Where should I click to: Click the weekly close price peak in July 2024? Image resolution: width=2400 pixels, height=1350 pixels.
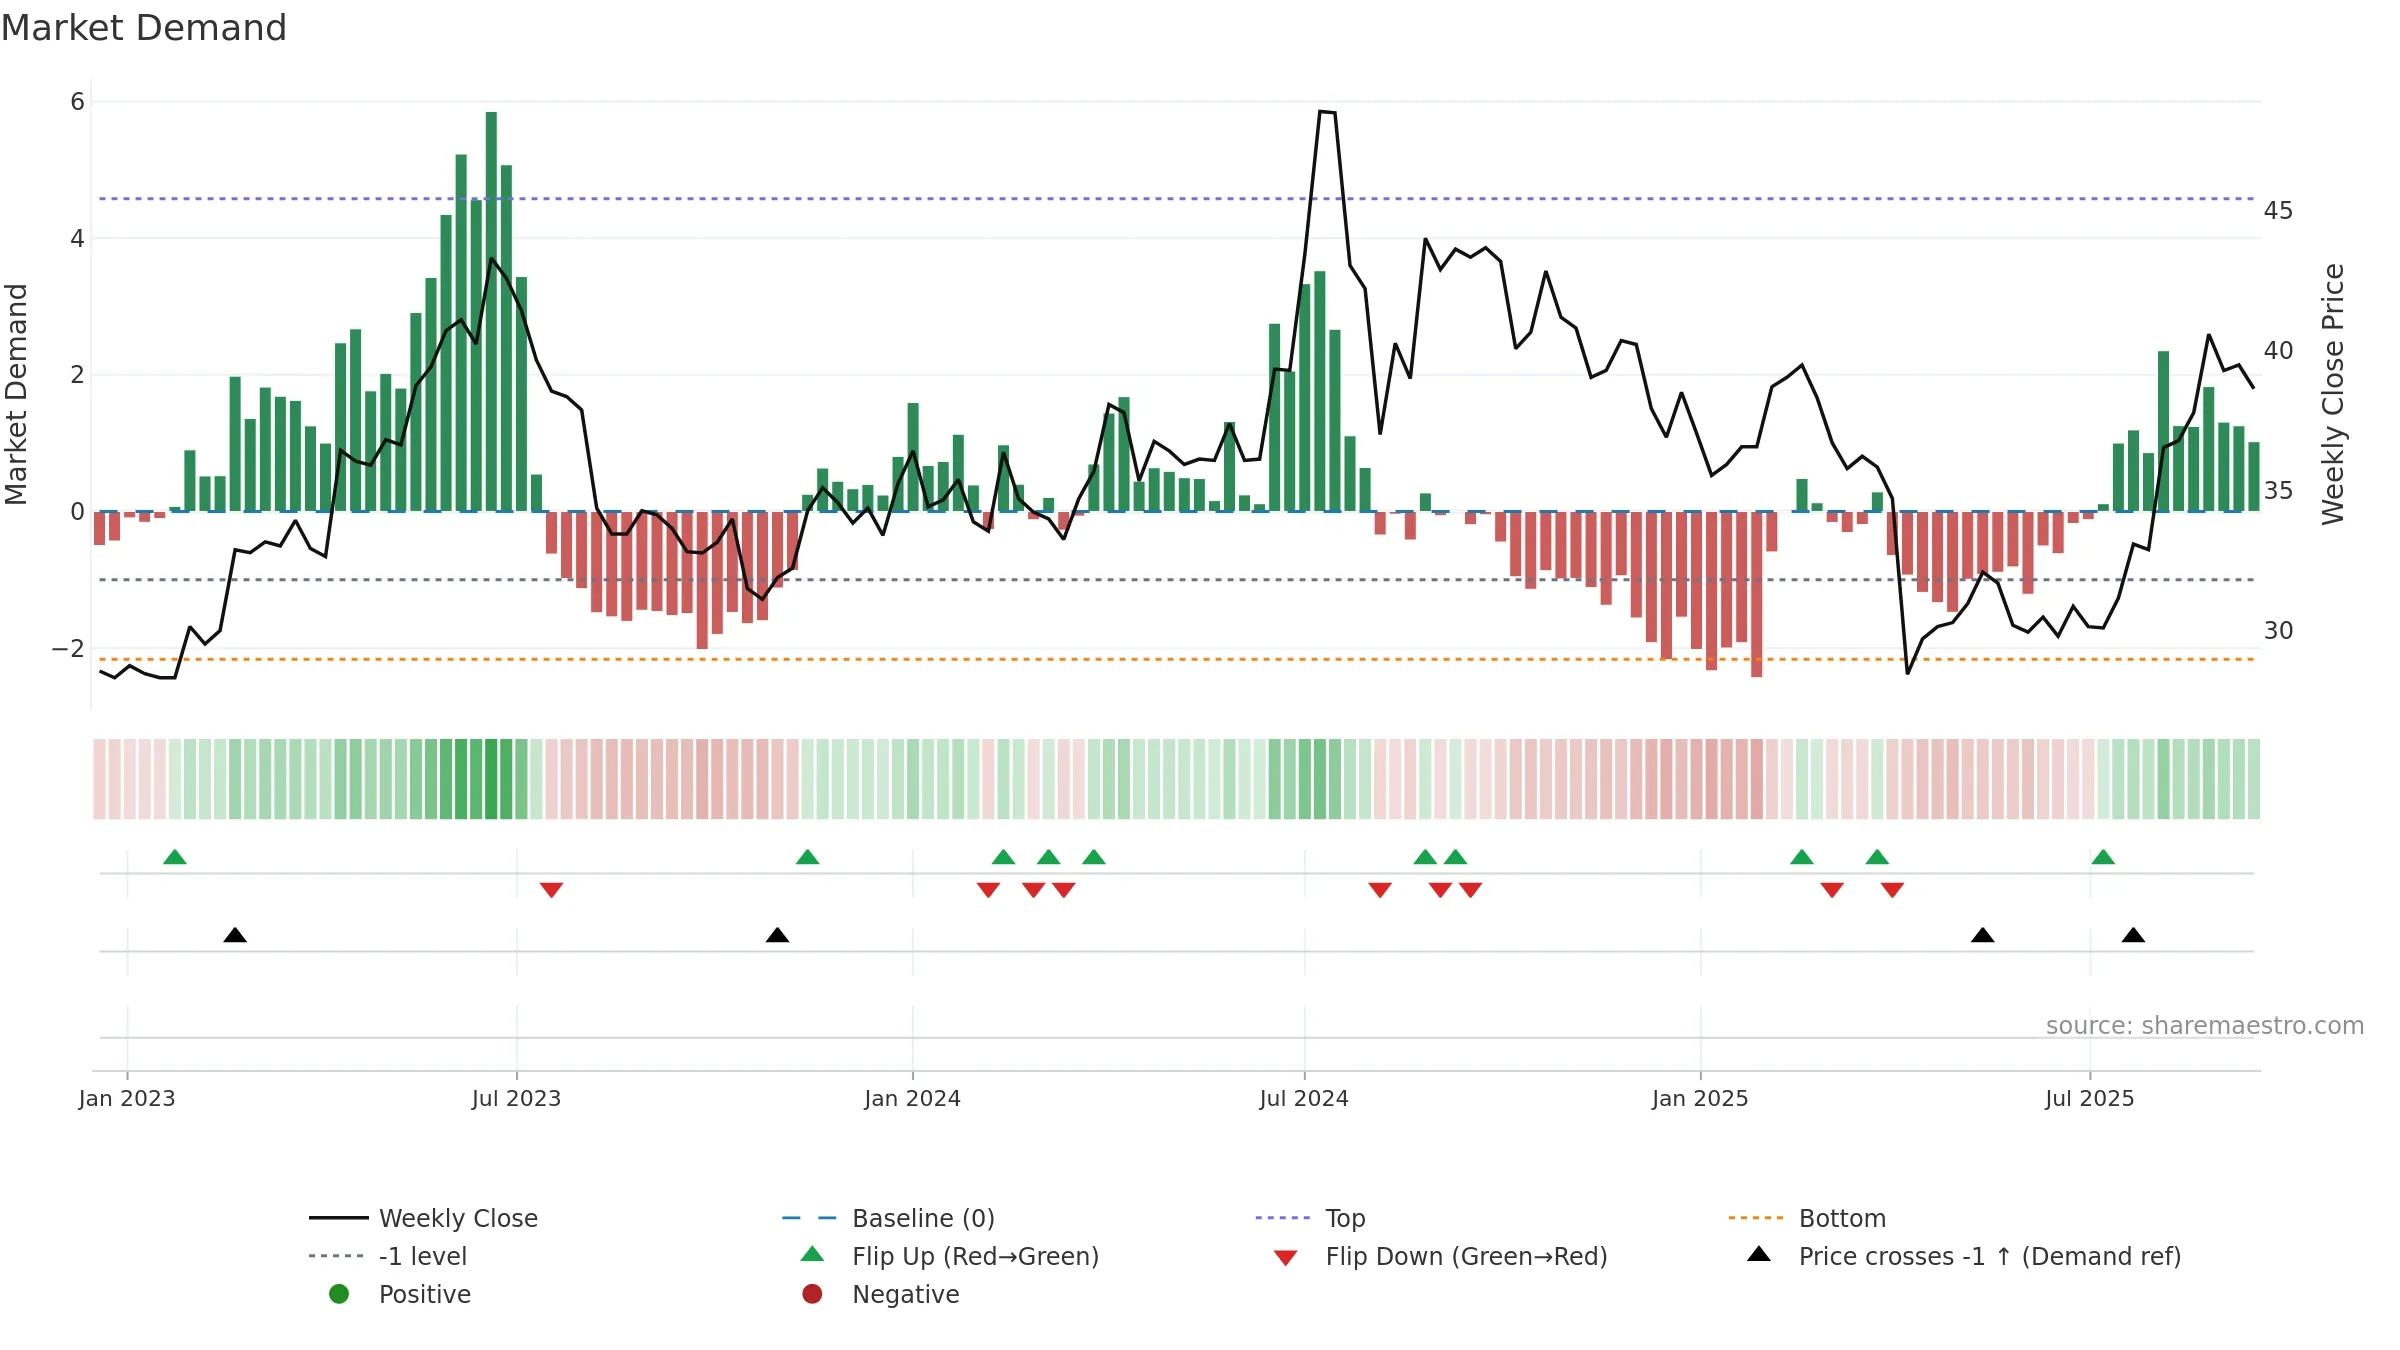[1321, 111]
